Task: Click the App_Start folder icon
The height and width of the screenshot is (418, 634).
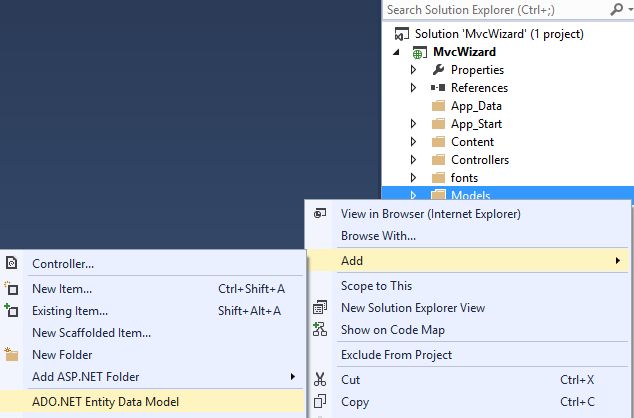Action: tap(438, 123)
